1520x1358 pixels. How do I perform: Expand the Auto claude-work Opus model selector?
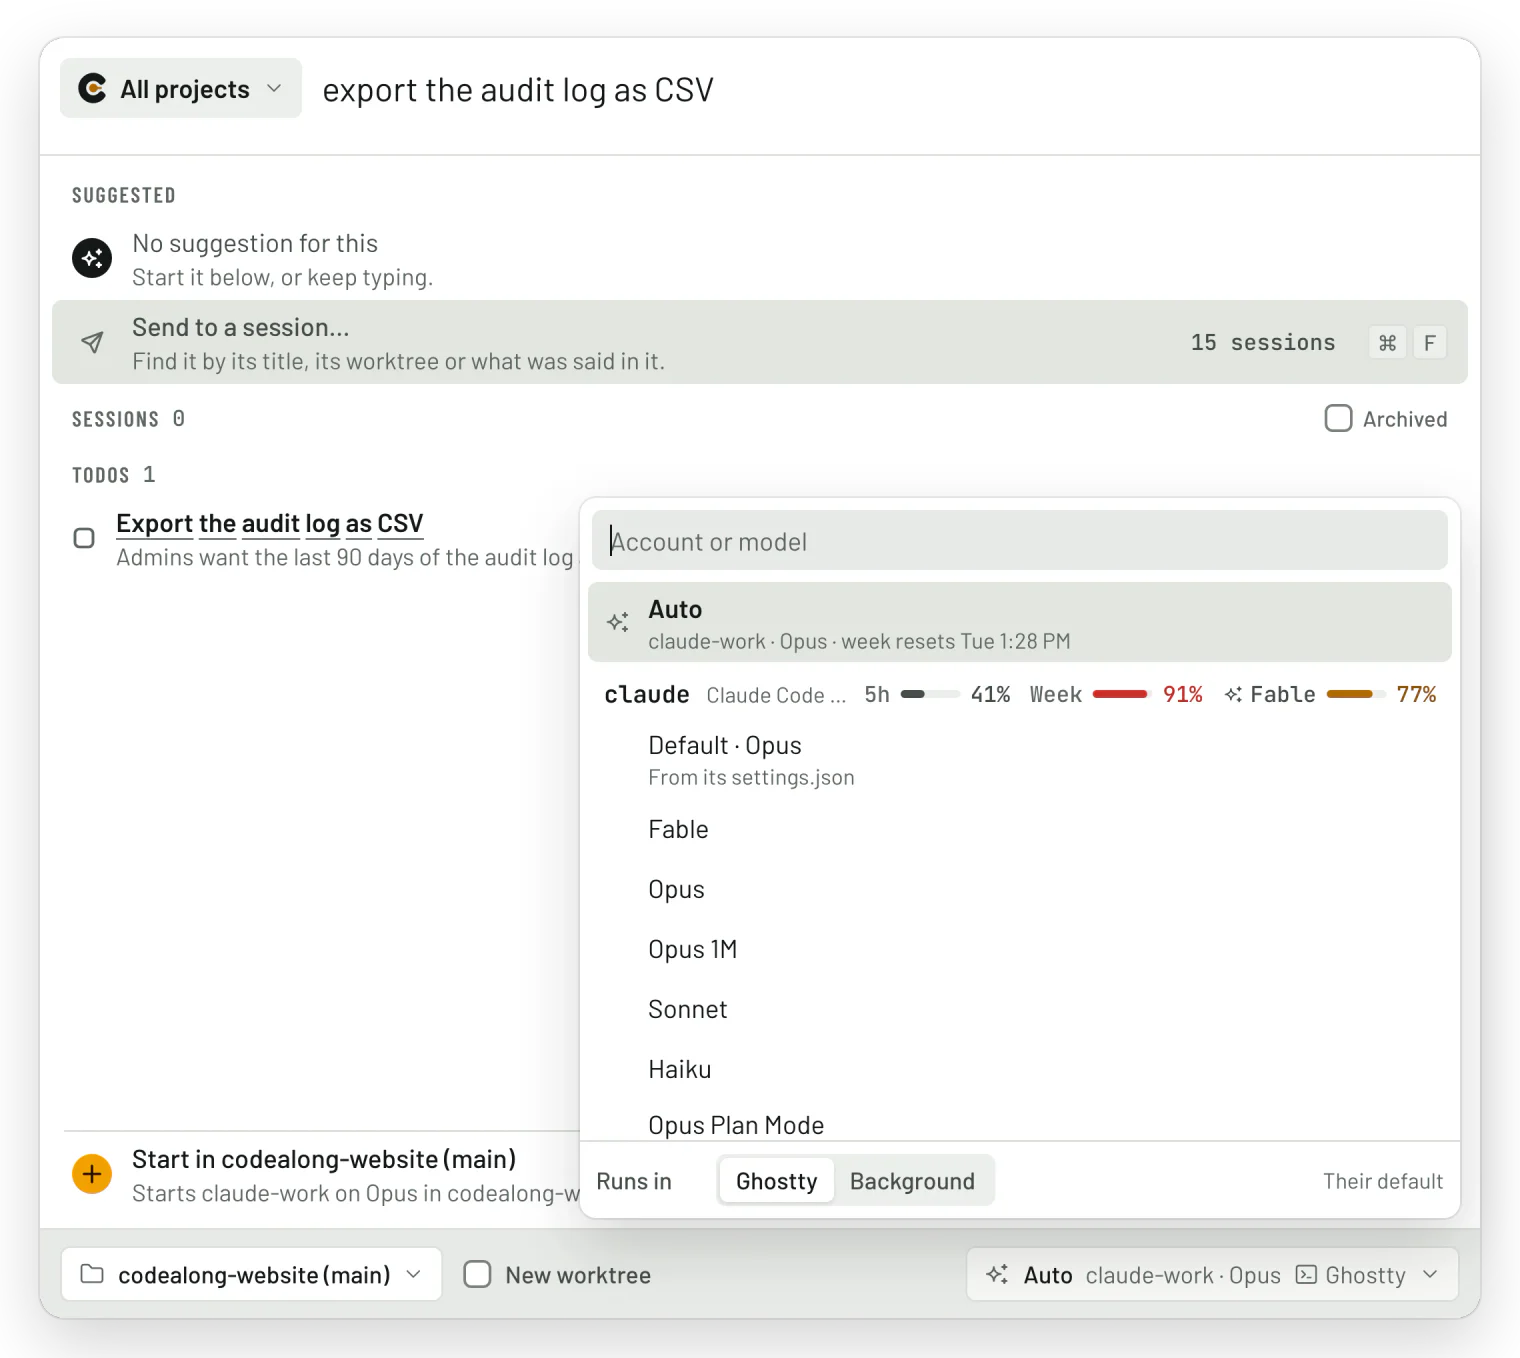[x=1212, y=1274]
